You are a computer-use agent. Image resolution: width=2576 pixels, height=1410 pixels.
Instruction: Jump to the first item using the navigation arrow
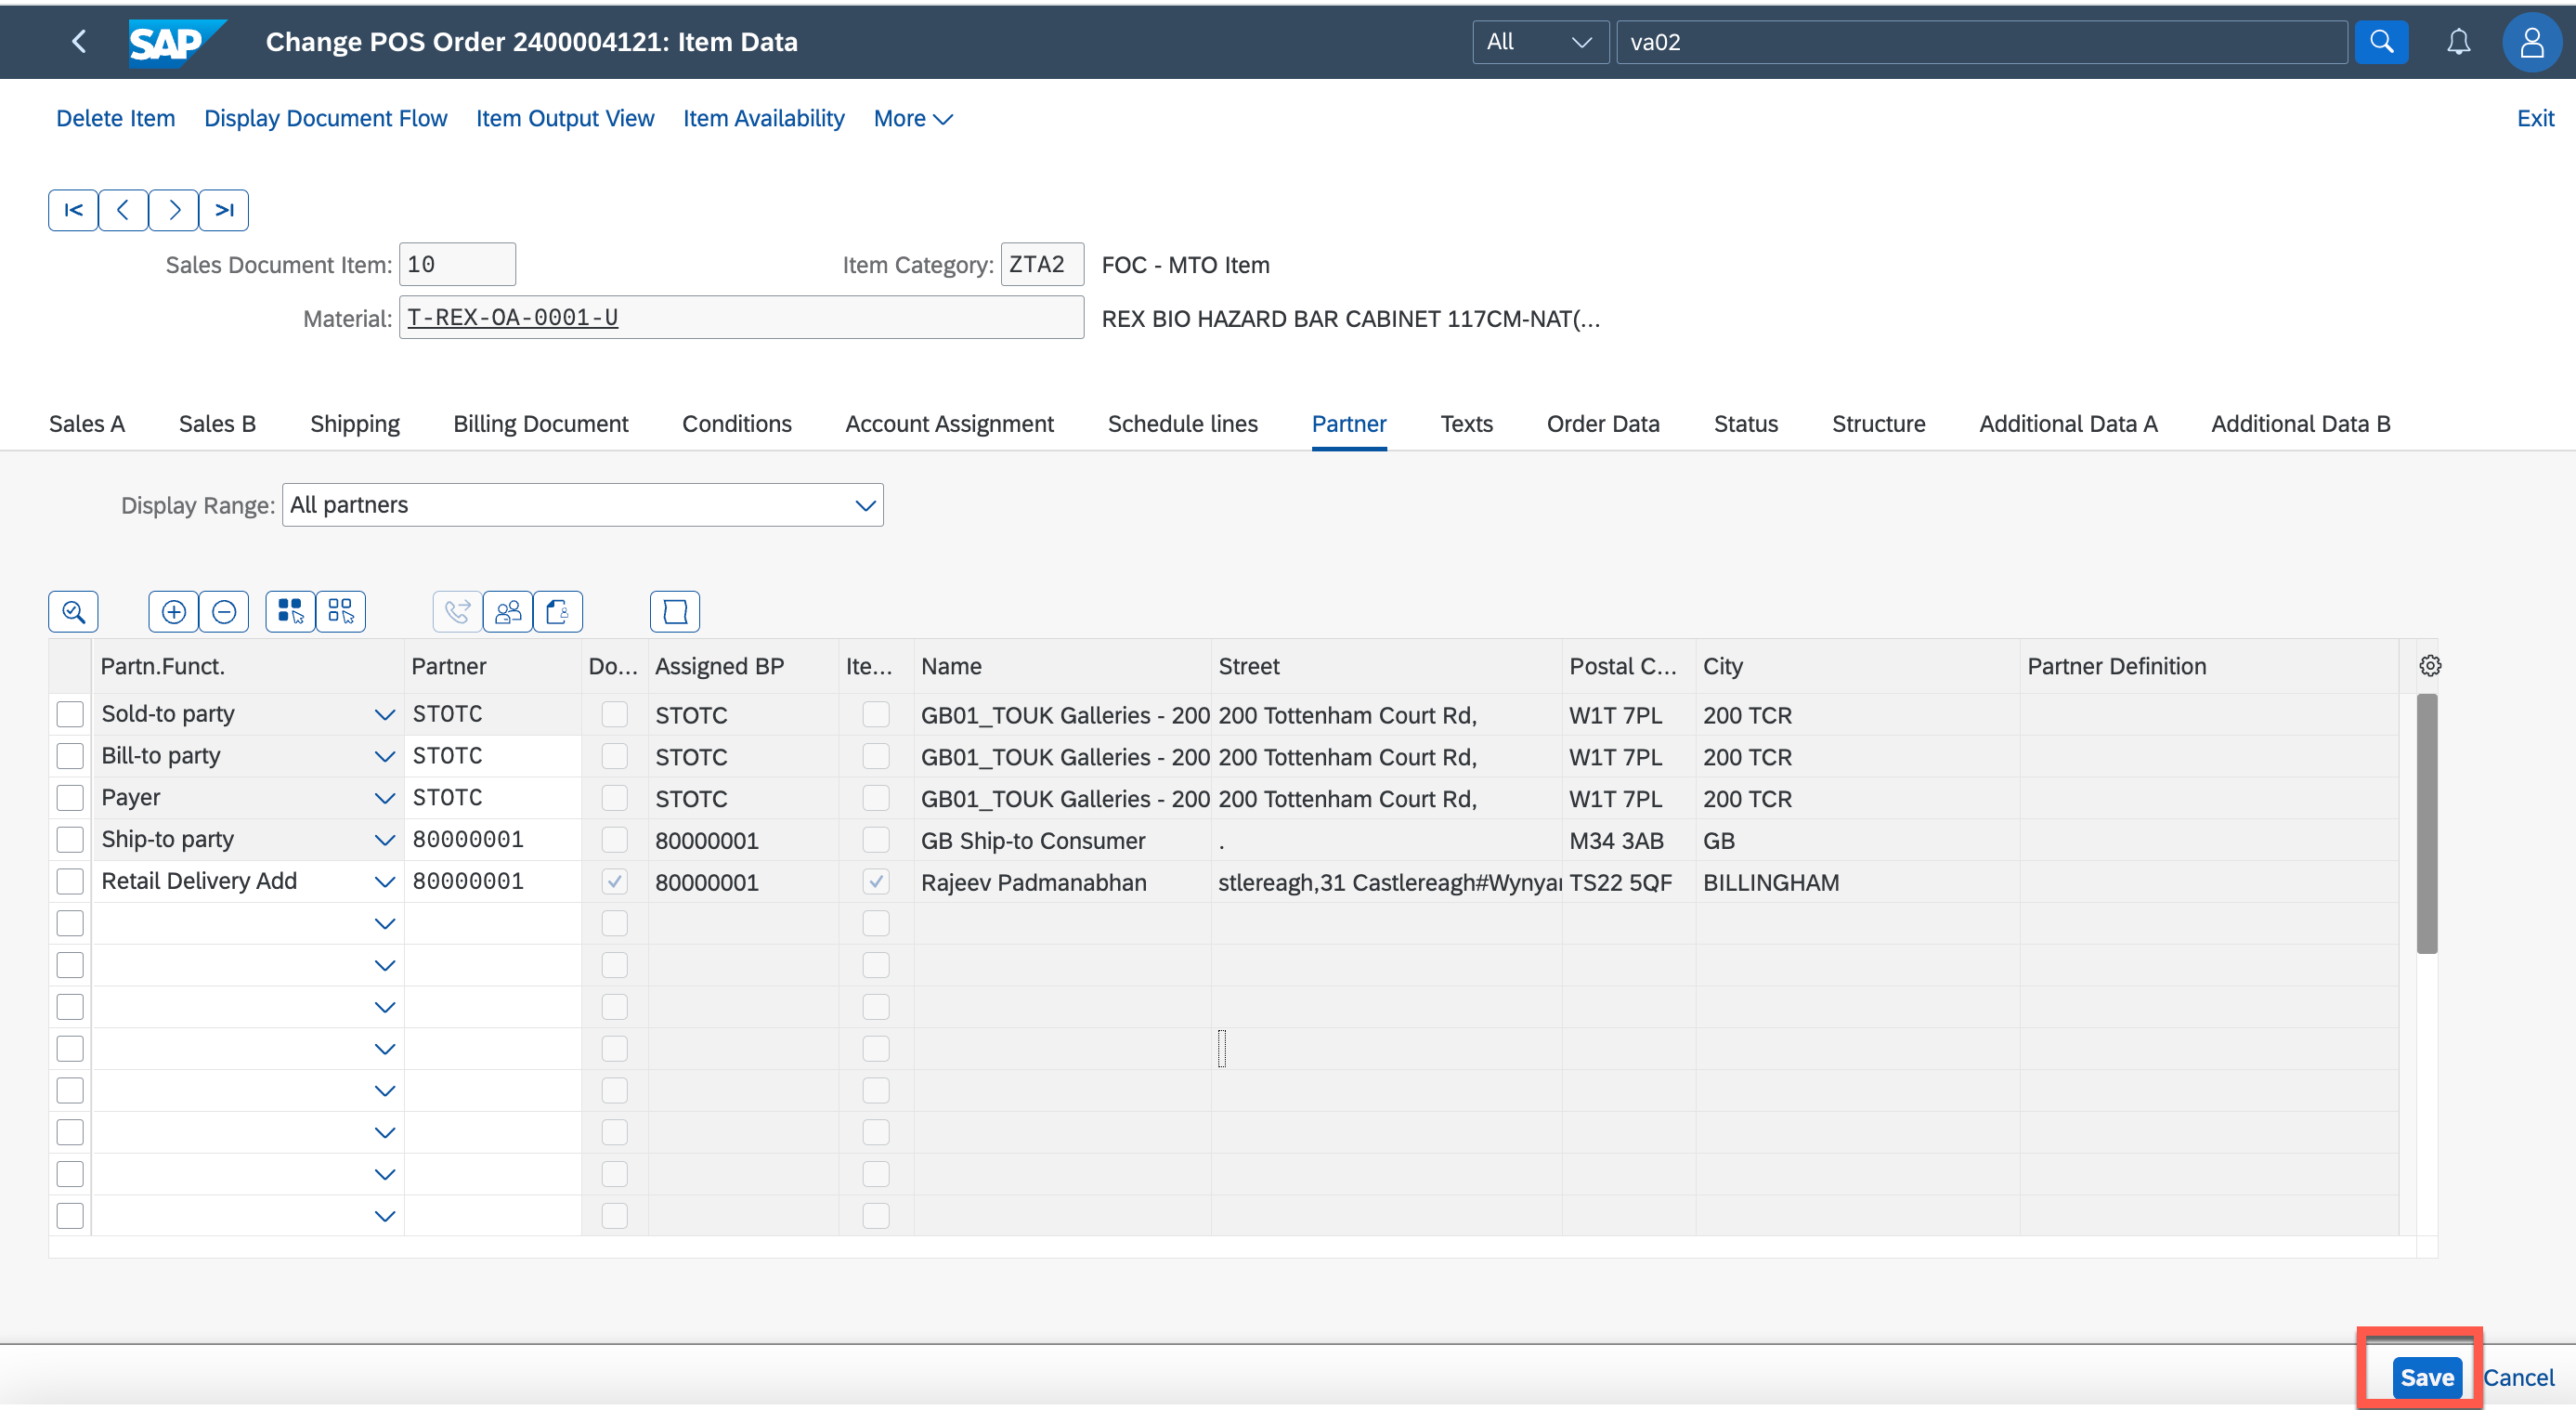pos(73,210)
